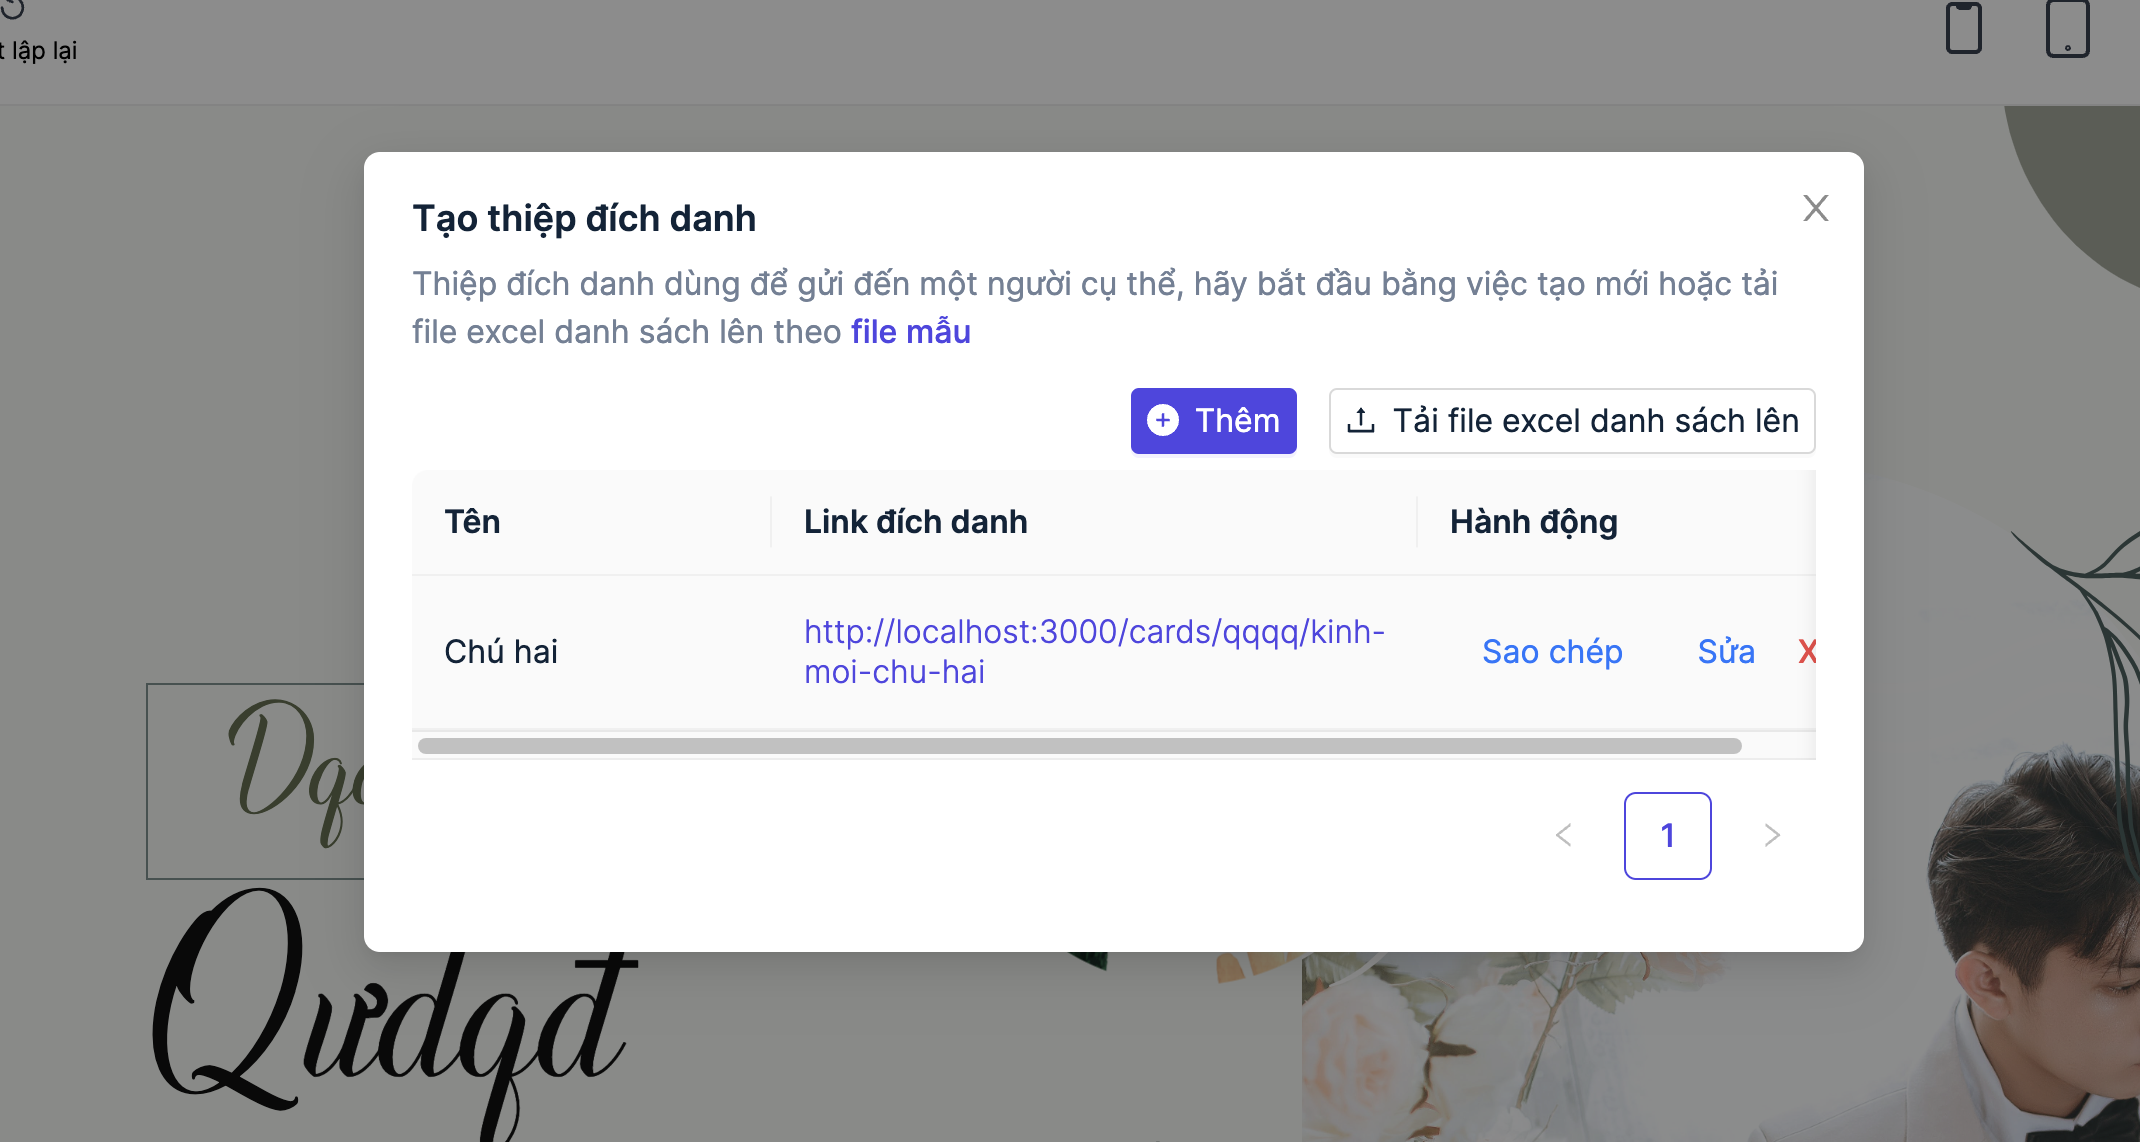
Task: Click the right pagination arrow icon
Action: point(1773,835)
